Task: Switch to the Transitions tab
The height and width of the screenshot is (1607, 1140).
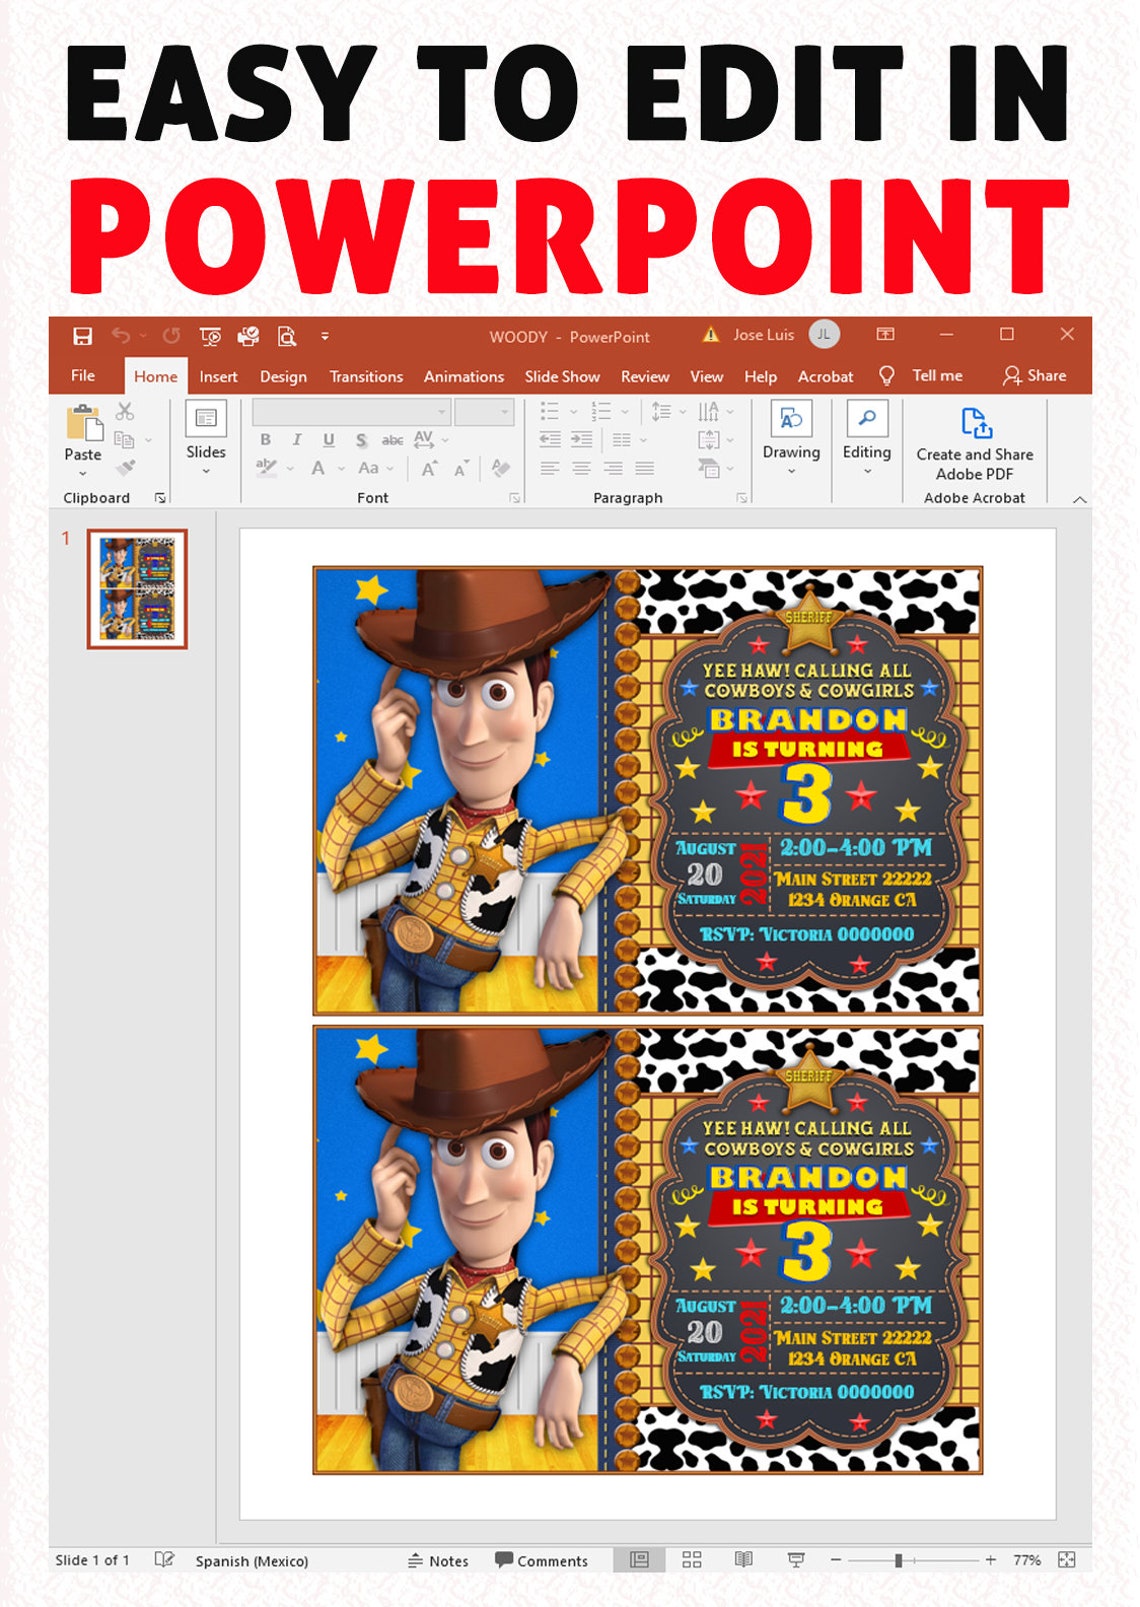Action: coord(366,376)
